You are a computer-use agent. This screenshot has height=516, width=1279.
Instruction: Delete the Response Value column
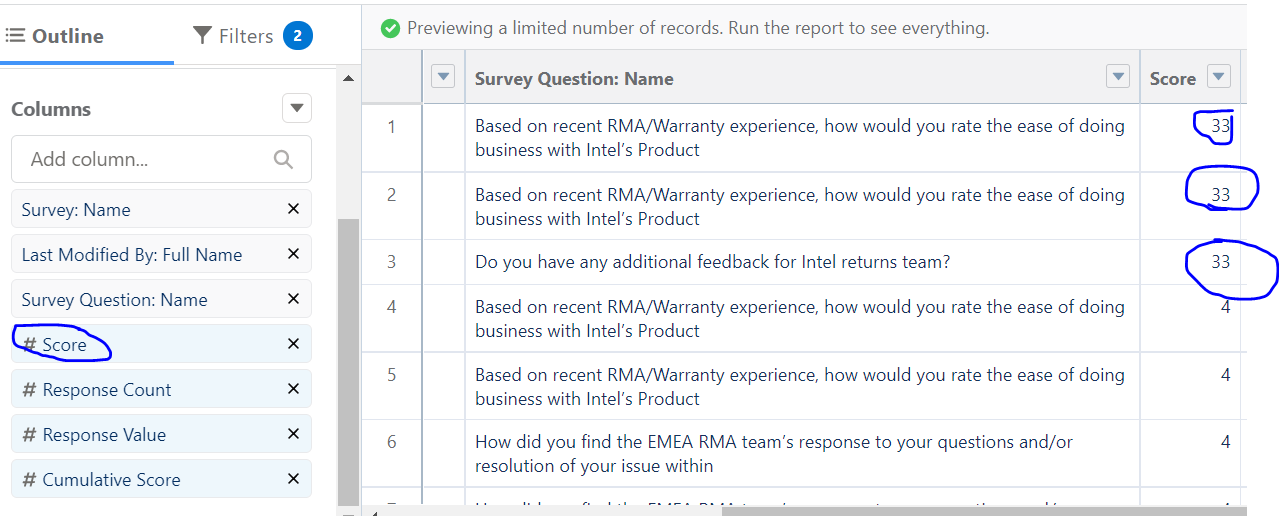pyautogui.click(x=293, y=434)
